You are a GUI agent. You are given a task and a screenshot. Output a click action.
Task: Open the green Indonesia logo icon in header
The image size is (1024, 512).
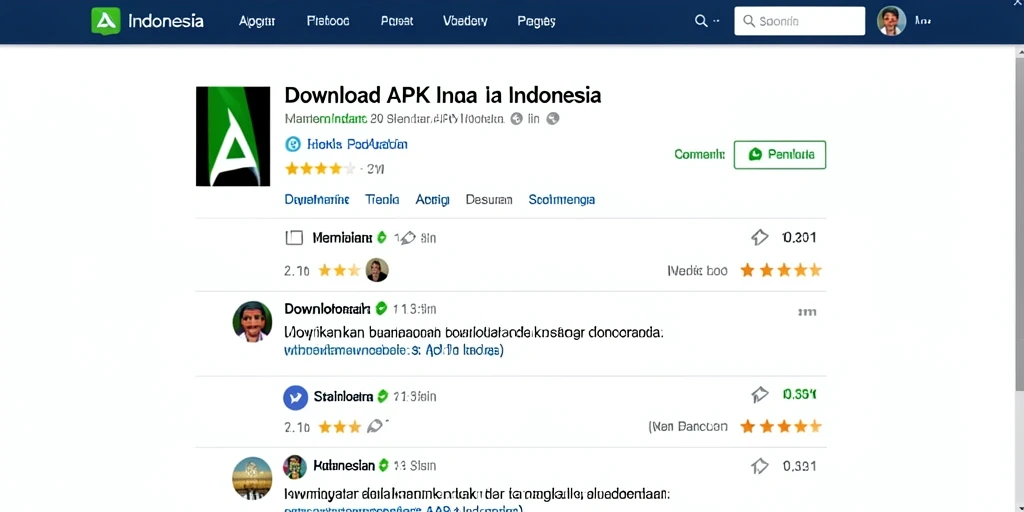click(106, 21)
